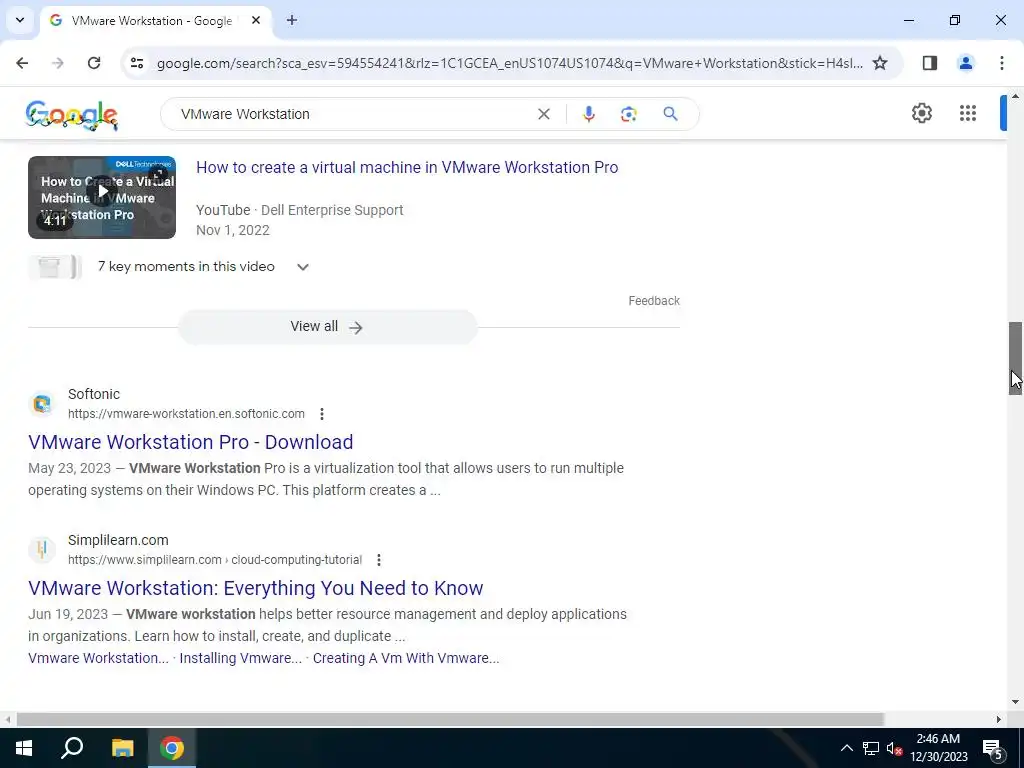
Task: Submit search with magnifier icon
Action: tap(670, 114)
